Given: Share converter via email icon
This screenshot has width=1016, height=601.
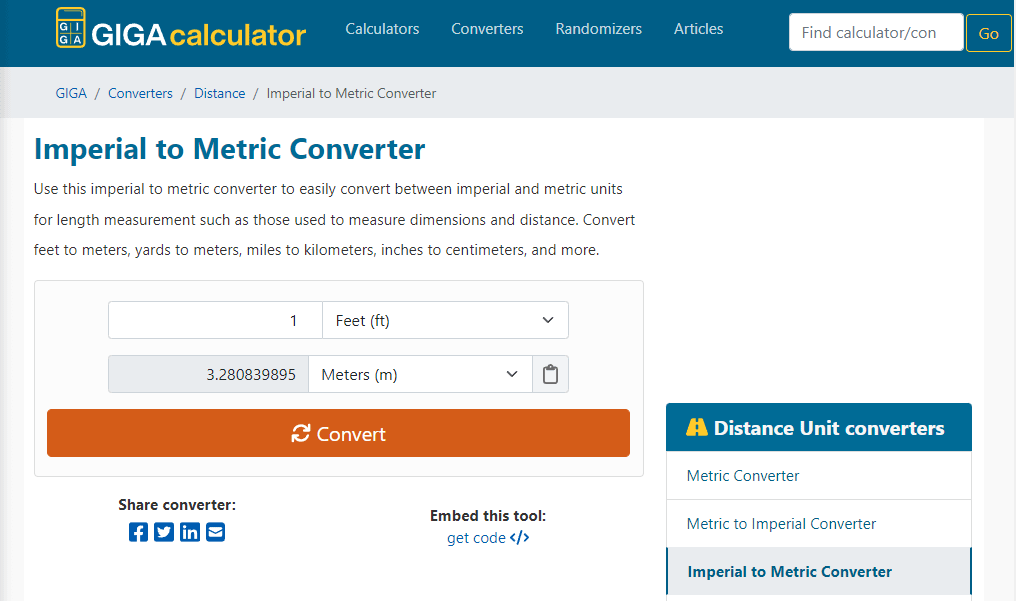Looking at the screenshot, I should [x=216, y=532].
